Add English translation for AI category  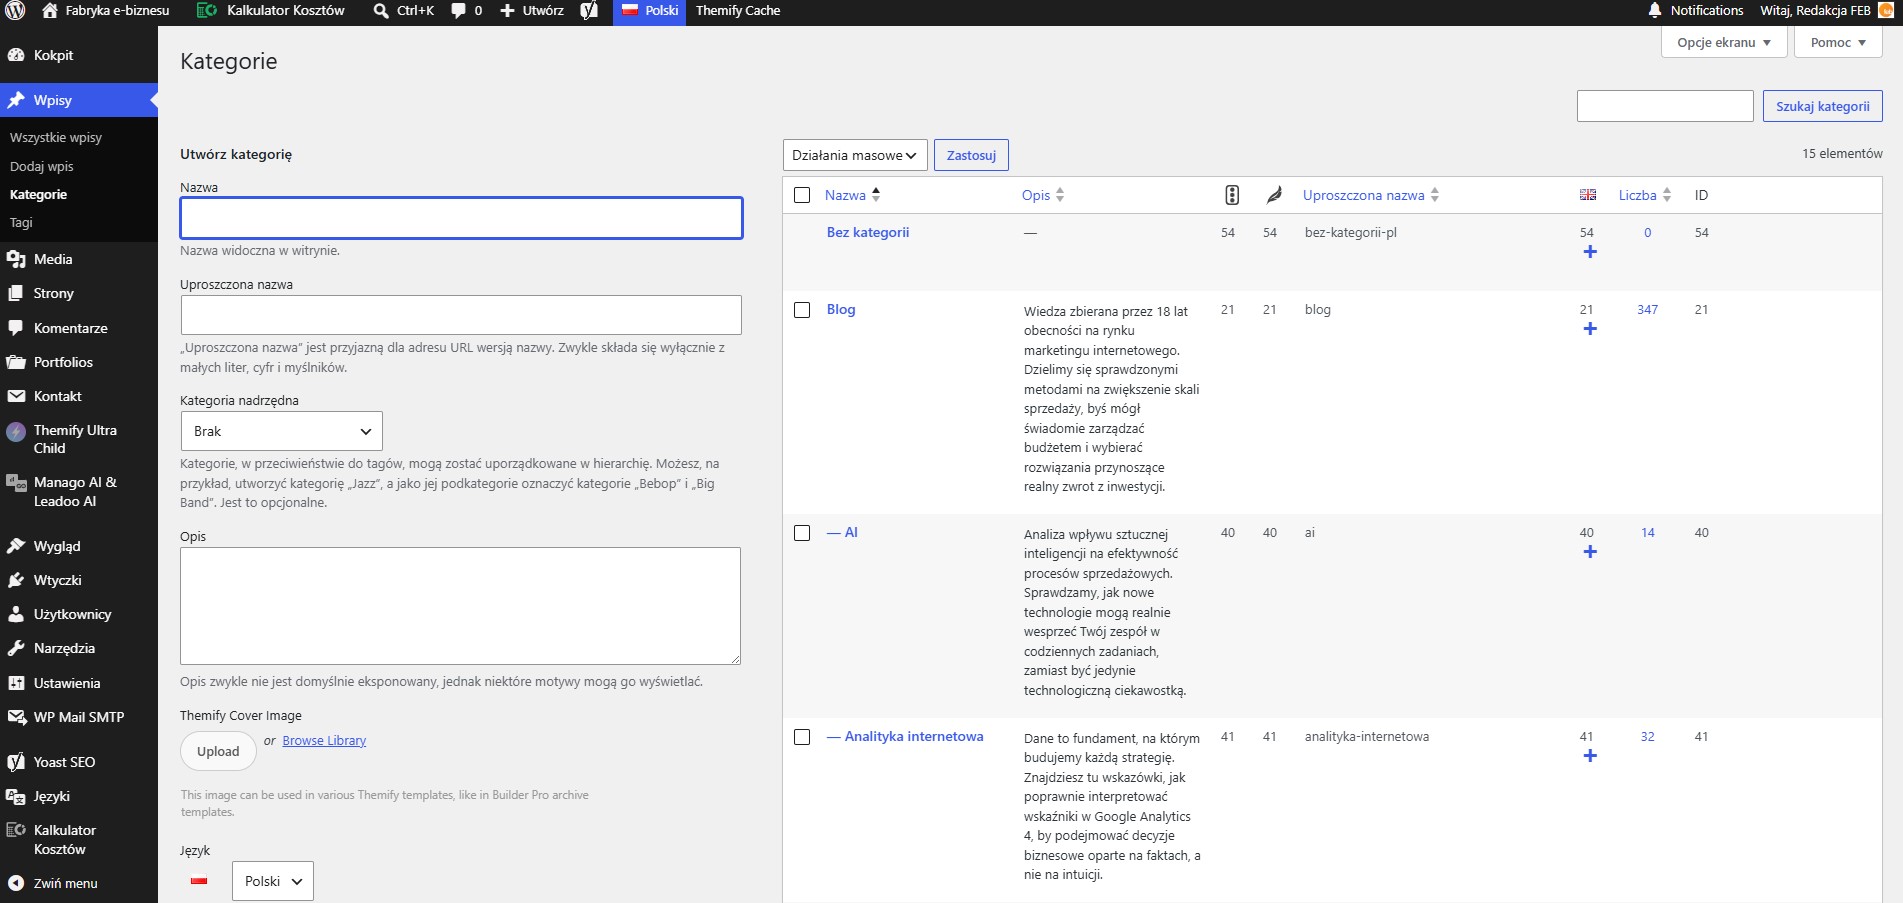pos(1590,552)
